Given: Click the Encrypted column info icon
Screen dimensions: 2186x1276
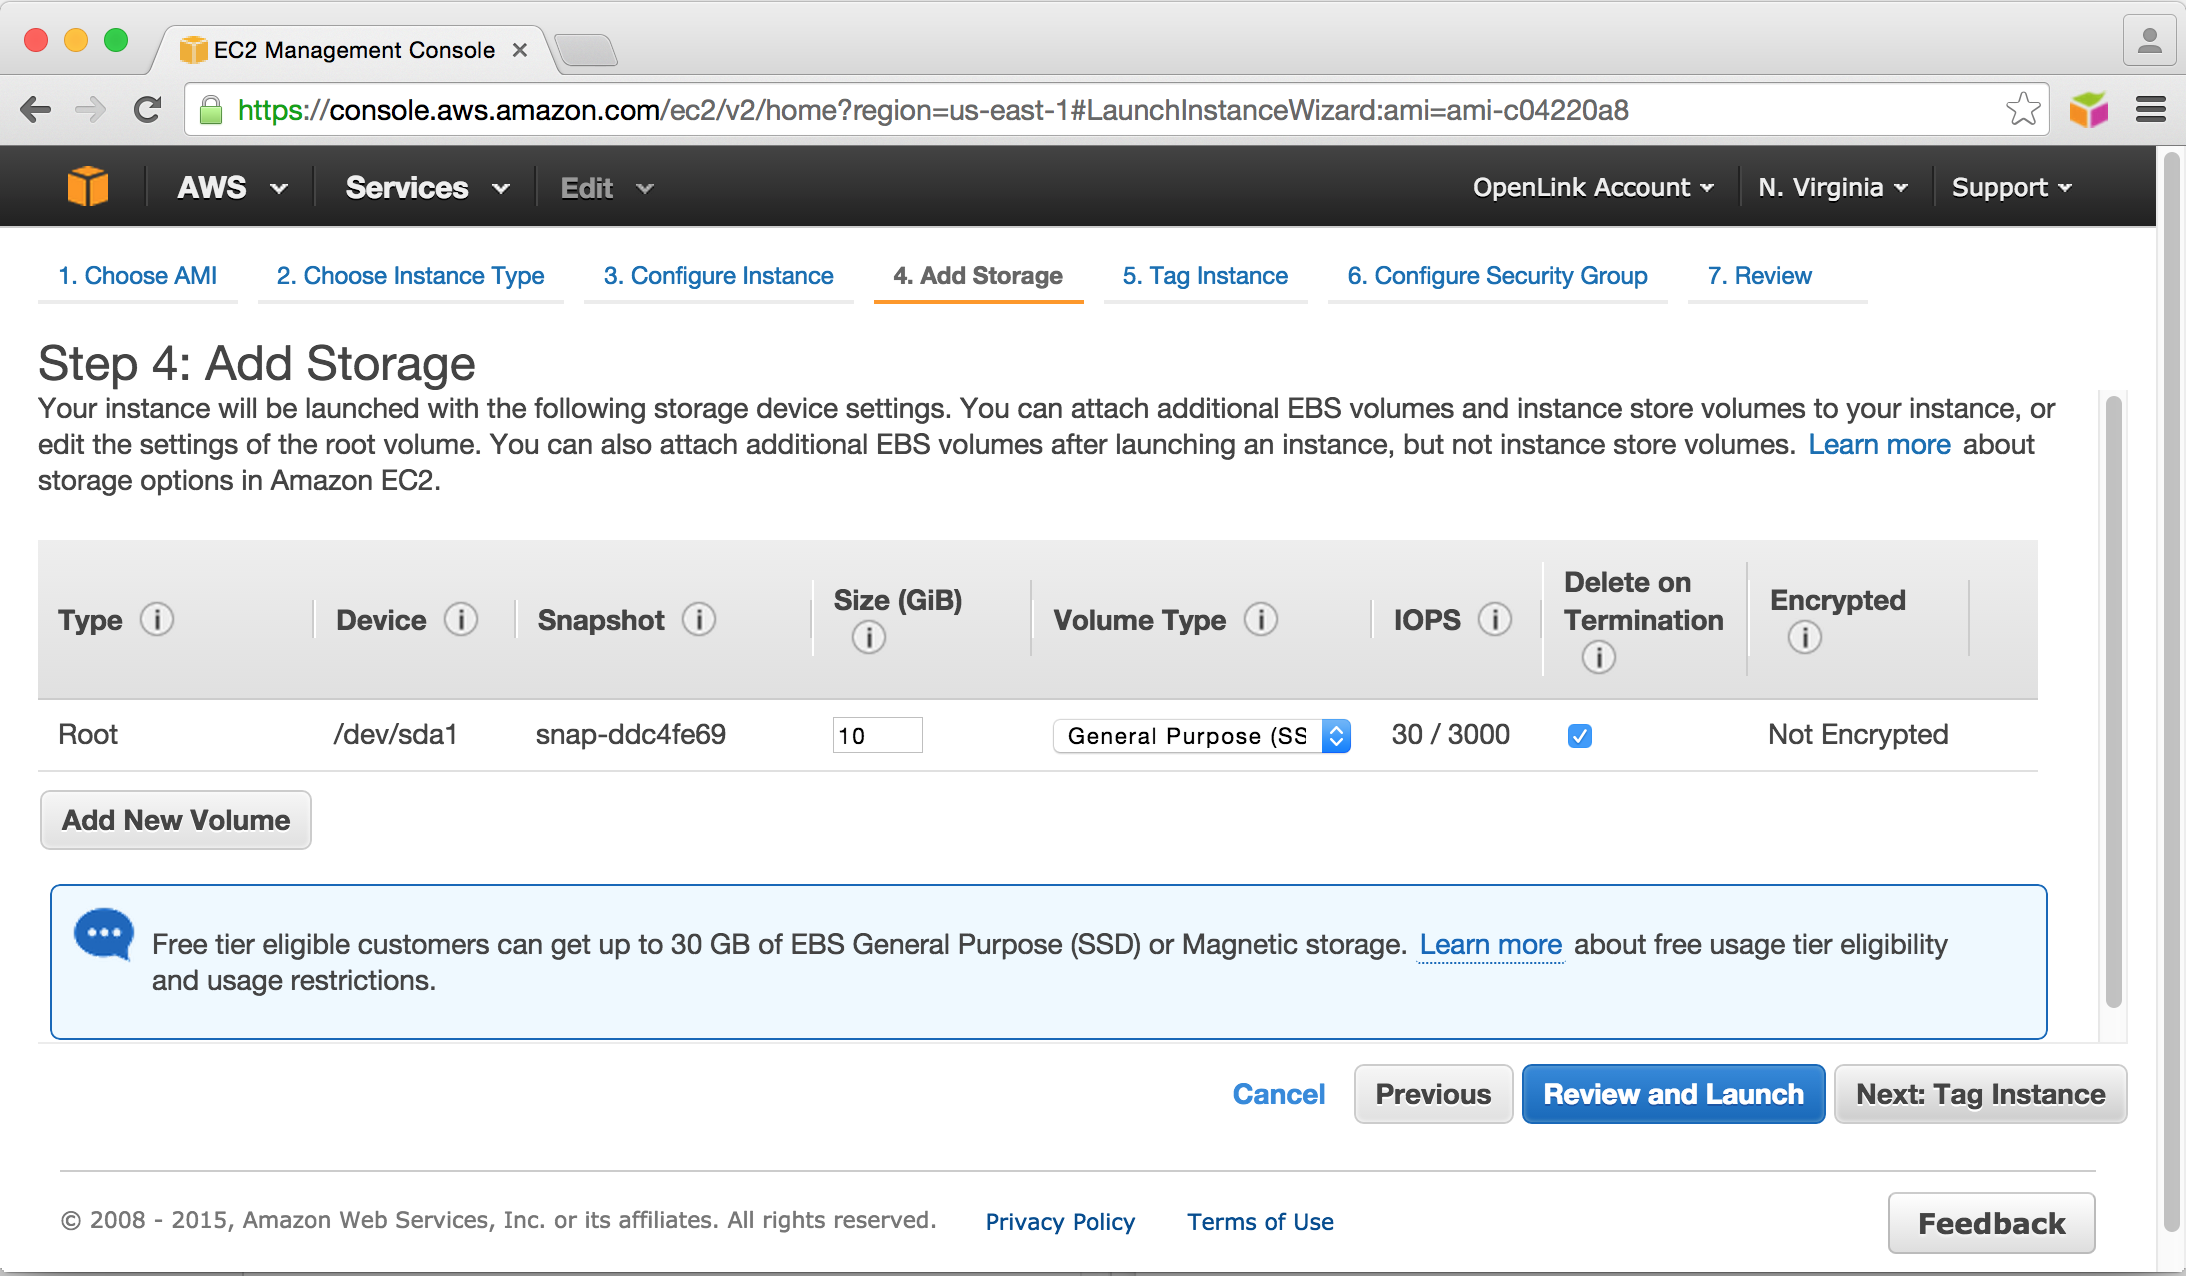Looking at the screenshot, I should pos(1804,637).
